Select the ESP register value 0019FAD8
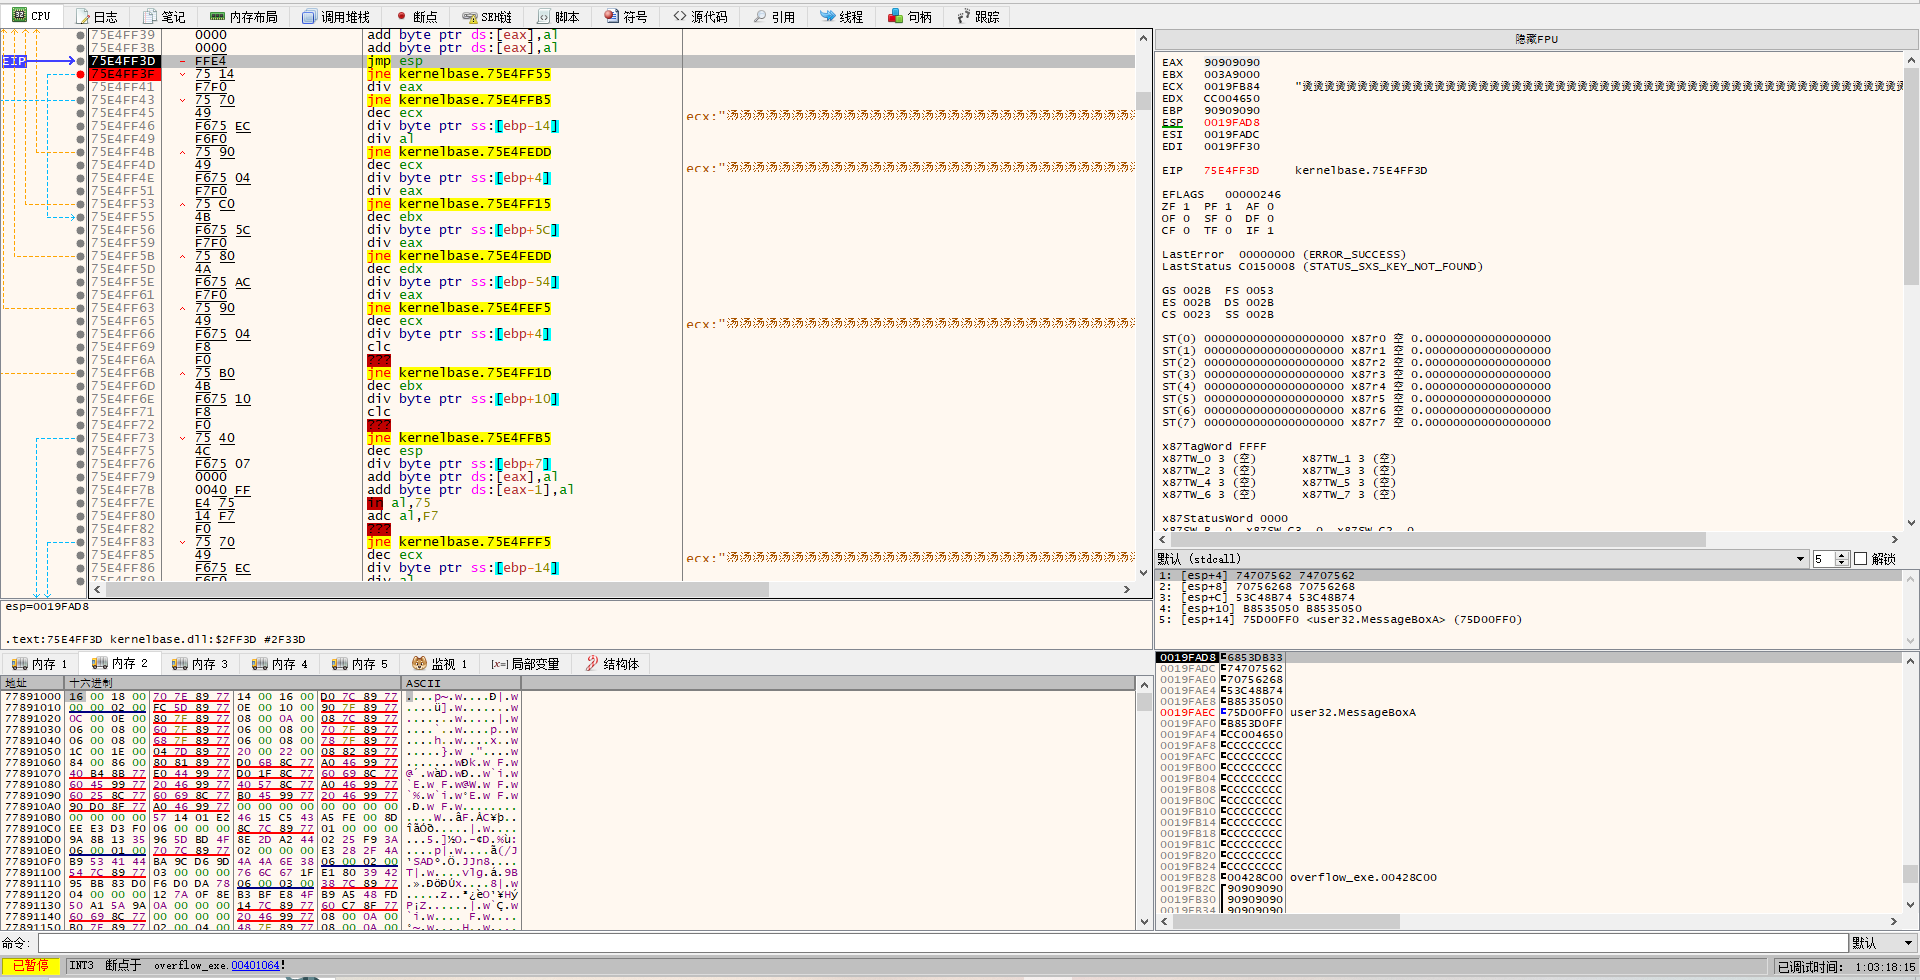This screenshot has width=1920, height=980. [x=1231, y=122]
